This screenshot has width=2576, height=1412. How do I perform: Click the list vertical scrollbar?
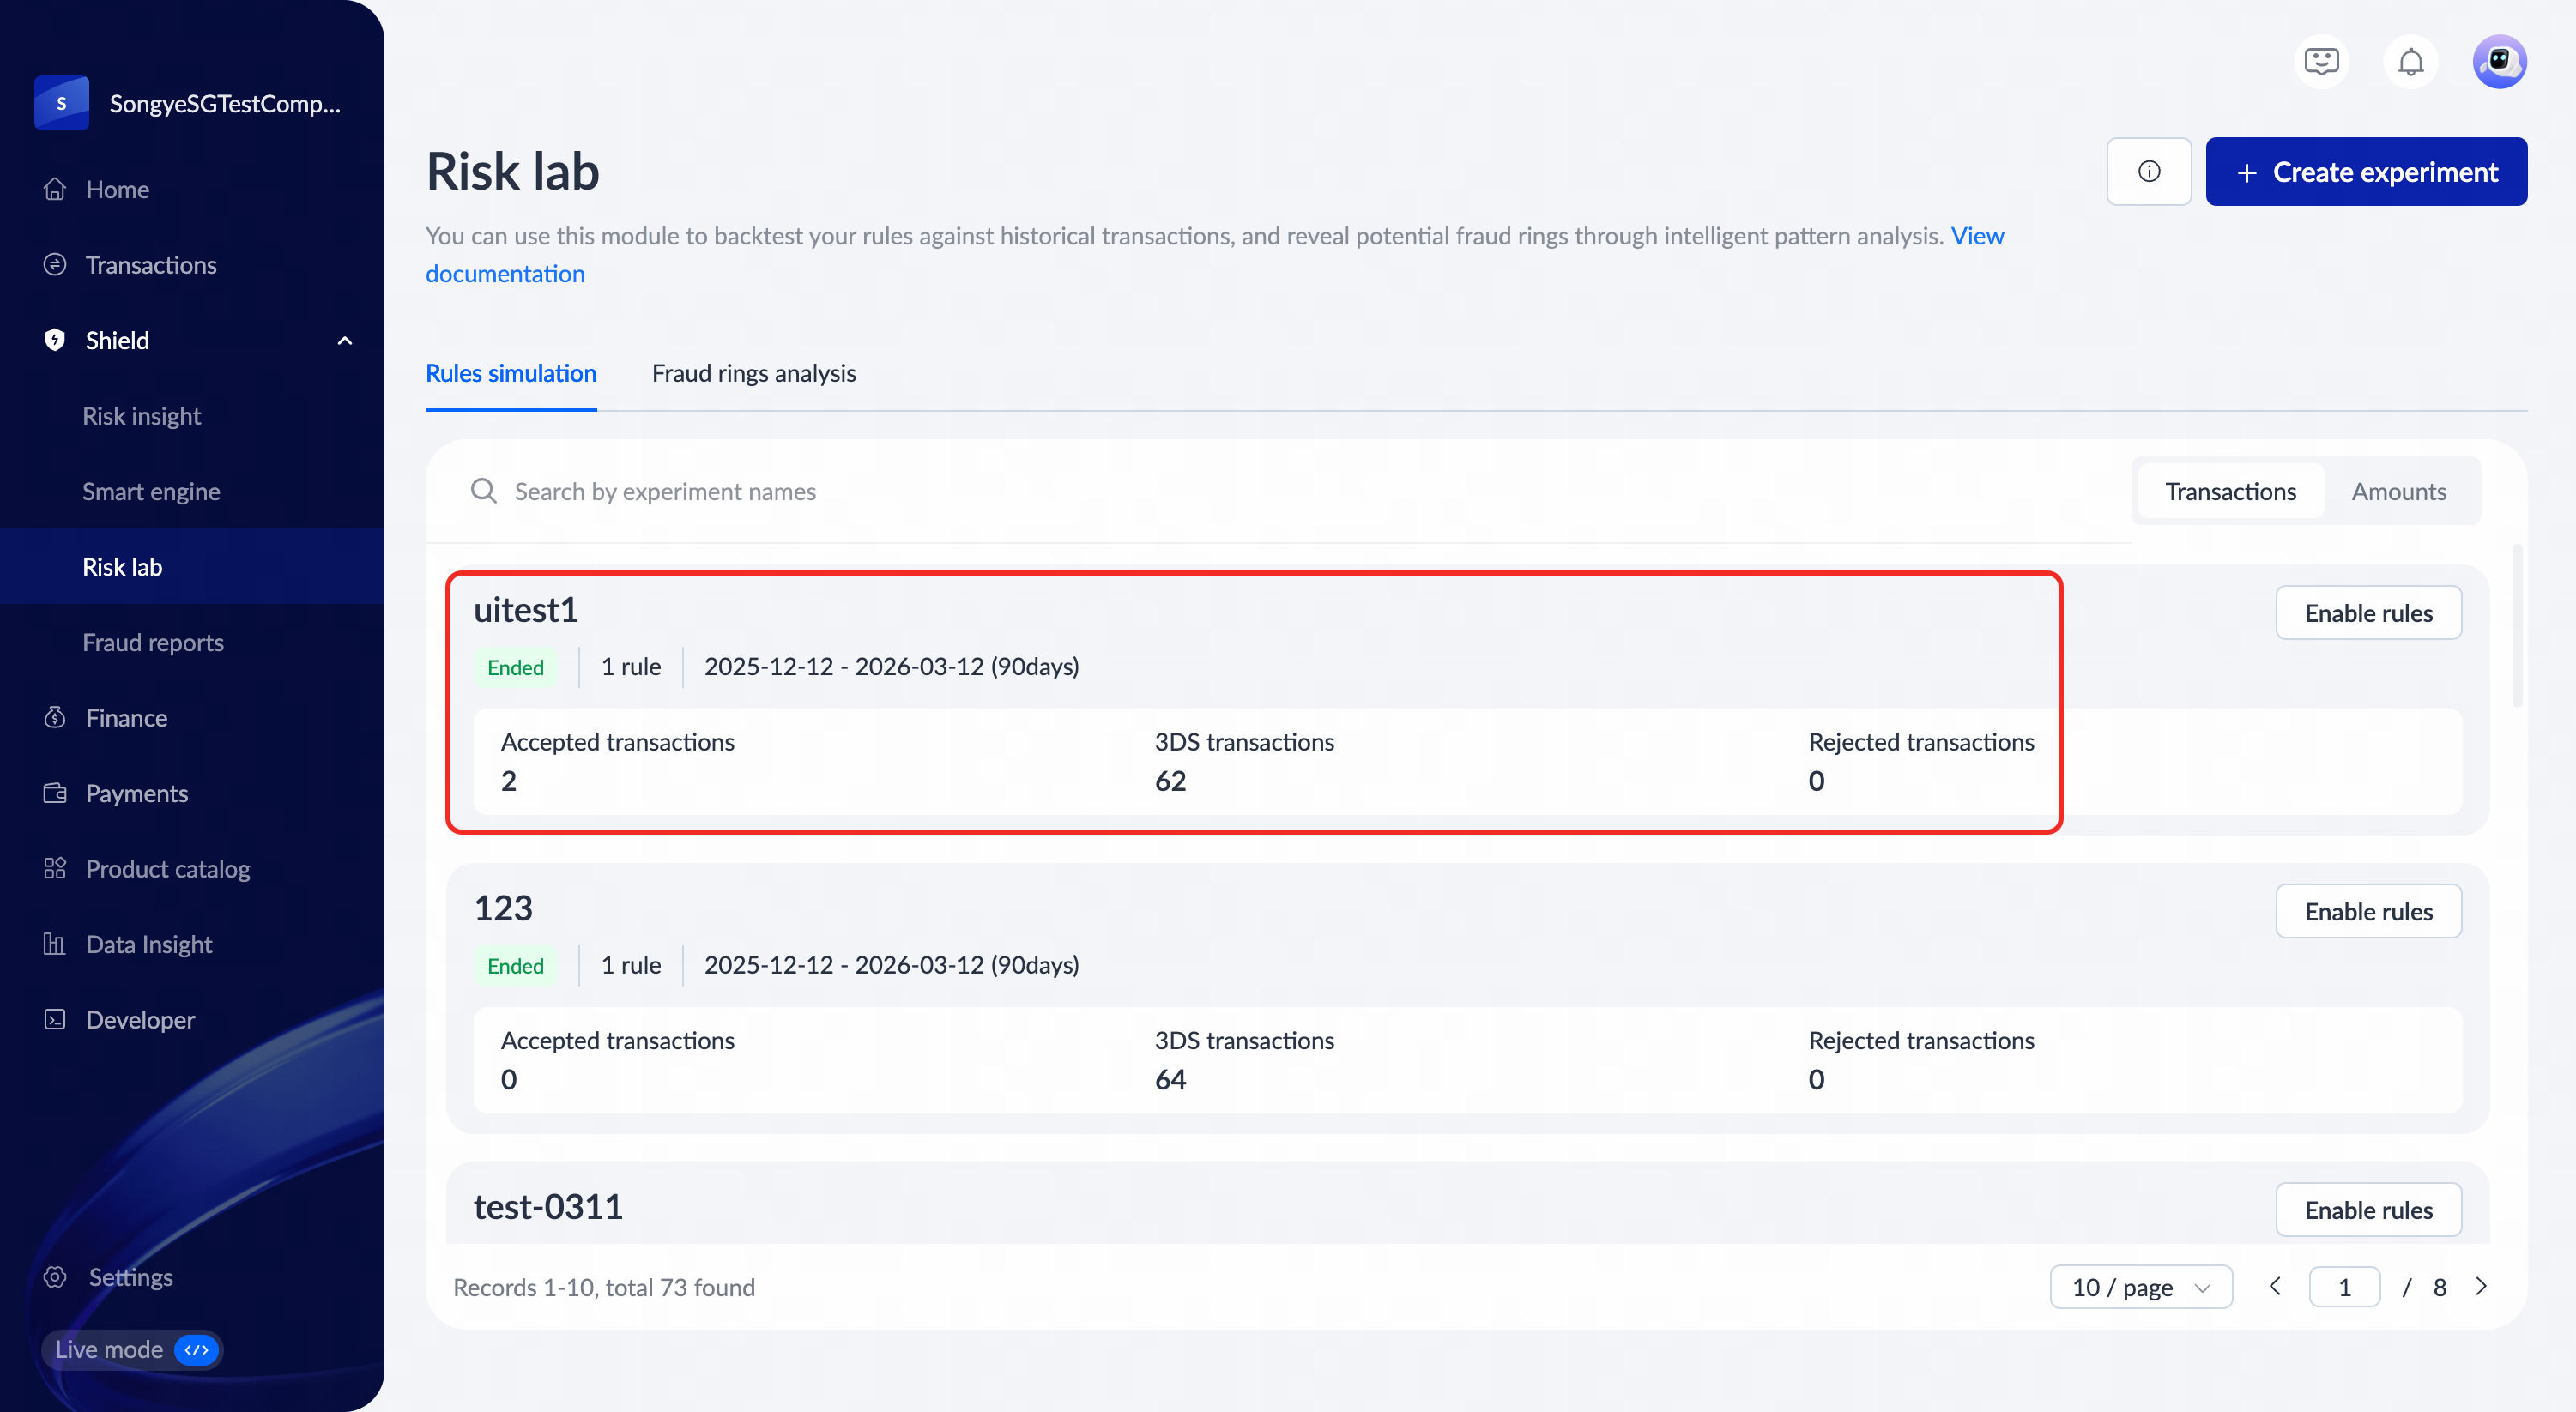coord(2517,626)
